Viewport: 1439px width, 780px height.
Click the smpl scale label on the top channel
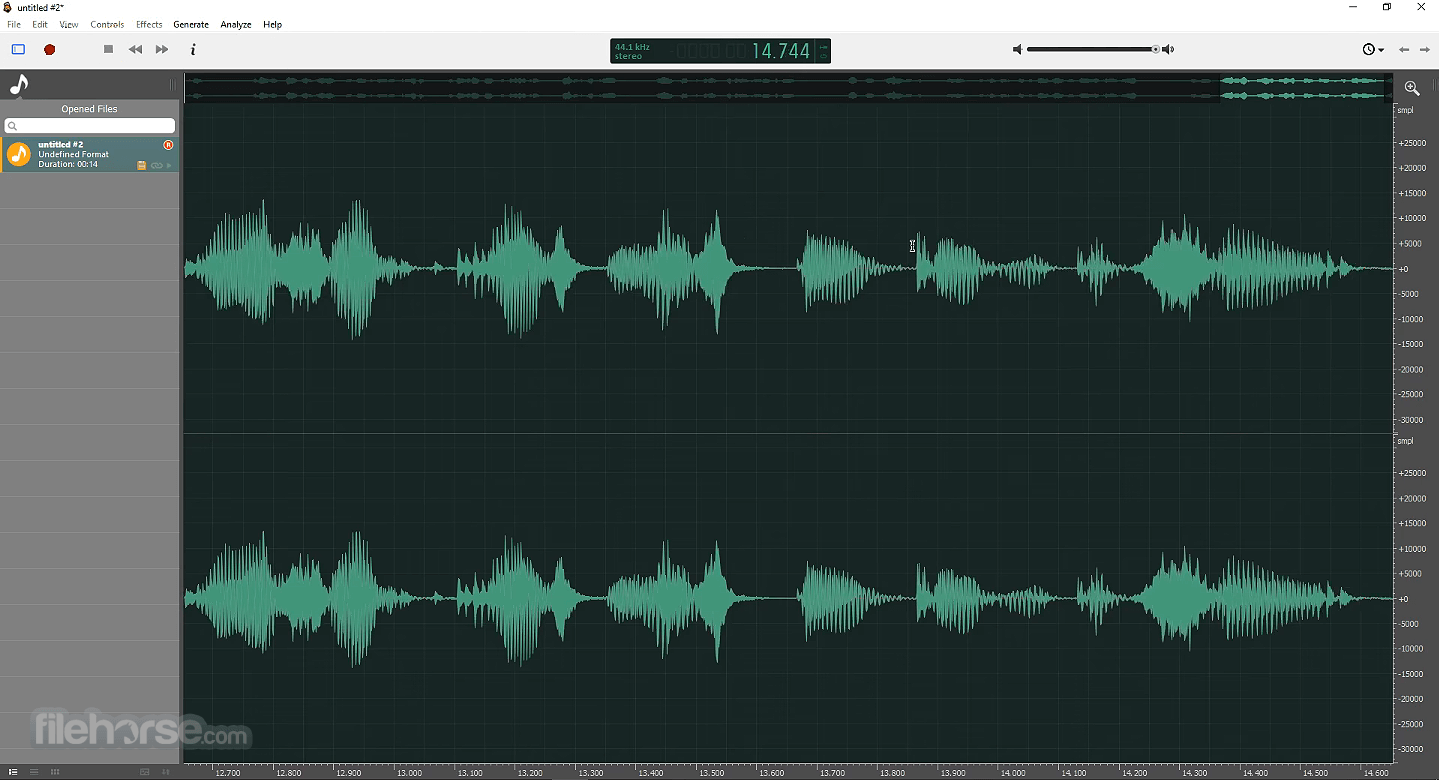tap(1406, 110)
